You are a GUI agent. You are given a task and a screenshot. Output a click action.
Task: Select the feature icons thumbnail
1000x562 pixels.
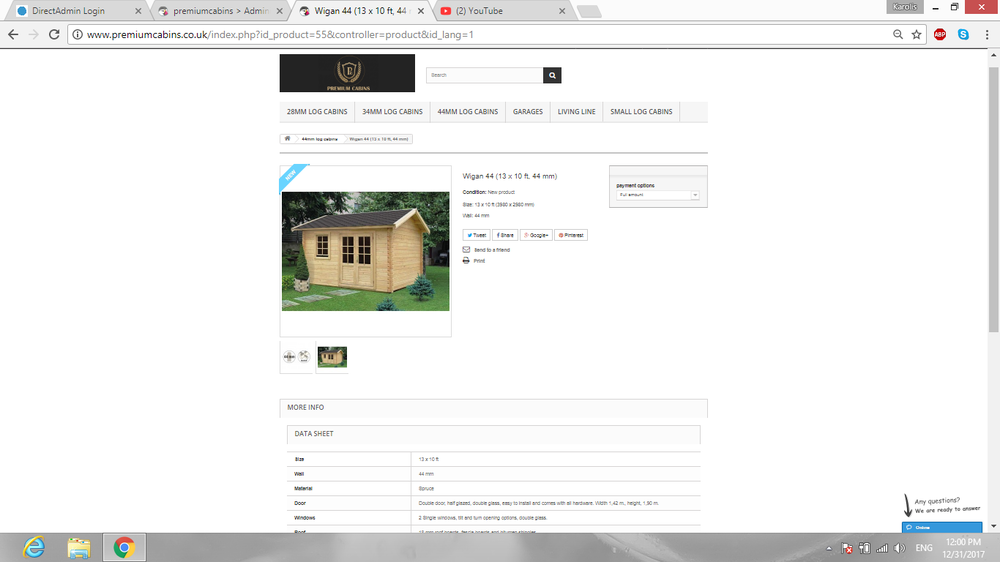pyautogui.click(x=297, y=357)
